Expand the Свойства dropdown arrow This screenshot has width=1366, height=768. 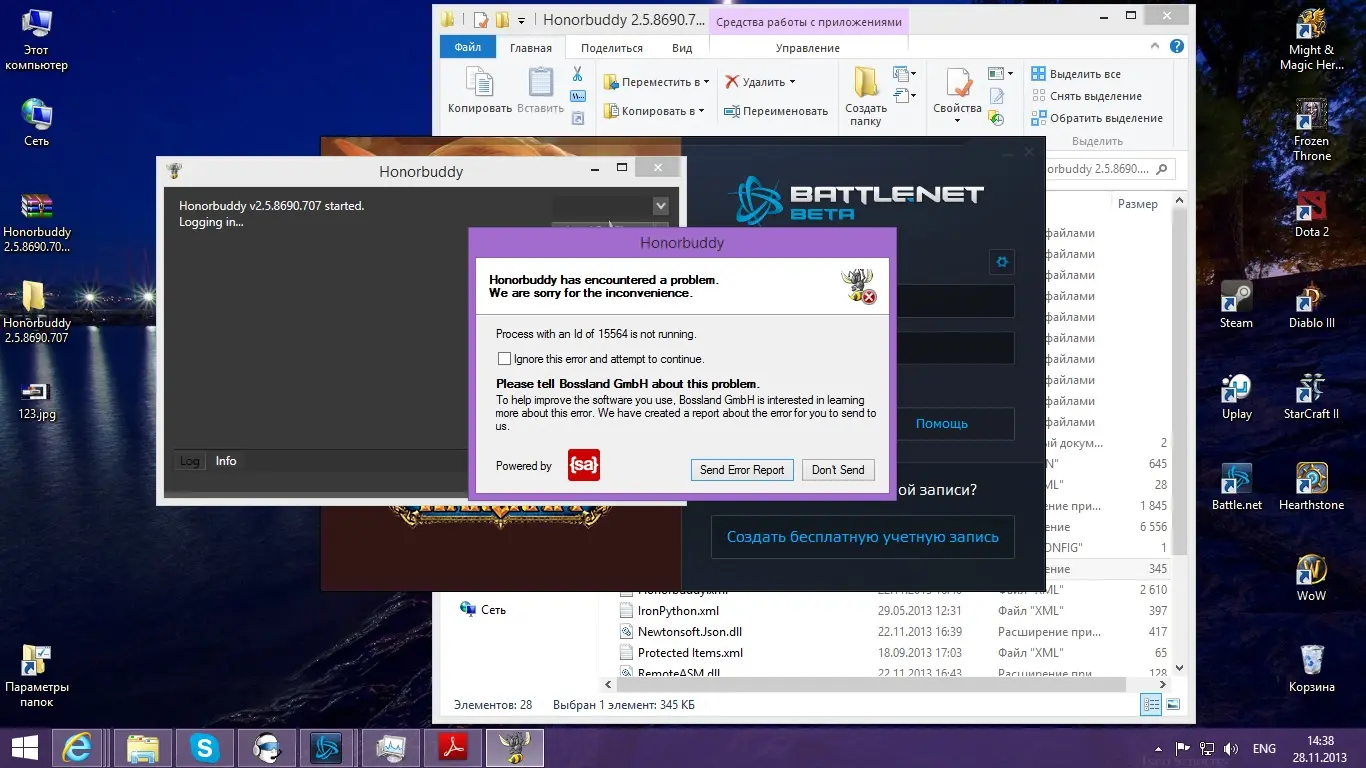coord(958,122)
